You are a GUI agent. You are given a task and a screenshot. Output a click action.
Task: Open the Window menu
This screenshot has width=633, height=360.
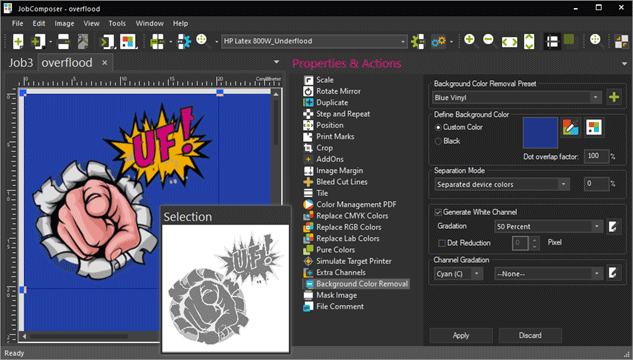click(x=149, y=23)
